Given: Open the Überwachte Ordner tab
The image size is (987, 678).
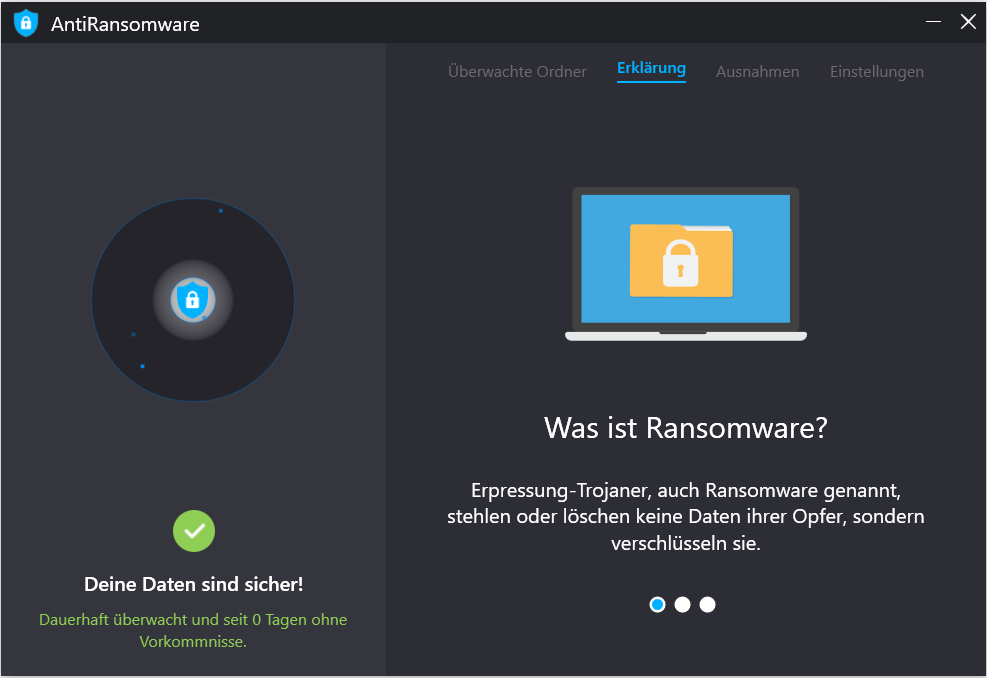Looking at the screenshot, I should (517, 72).
